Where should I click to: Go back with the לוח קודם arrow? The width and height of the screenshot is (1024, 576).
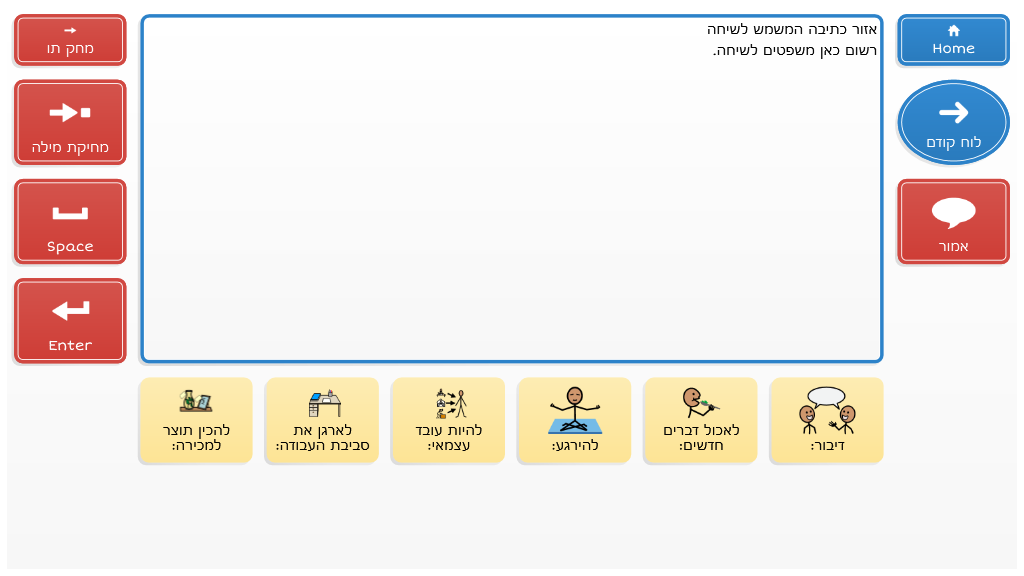(953, 122)
